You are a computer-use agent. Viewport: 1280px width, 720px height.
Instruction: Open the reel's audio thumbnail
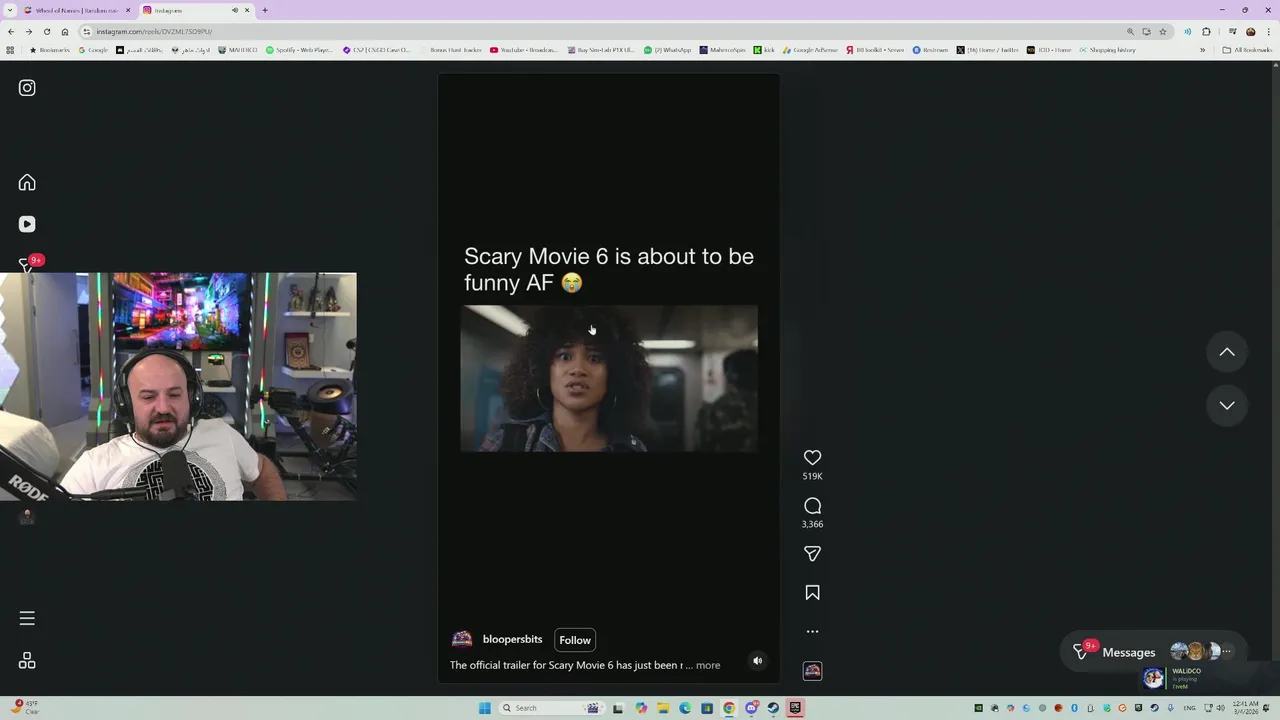point(812,671)
